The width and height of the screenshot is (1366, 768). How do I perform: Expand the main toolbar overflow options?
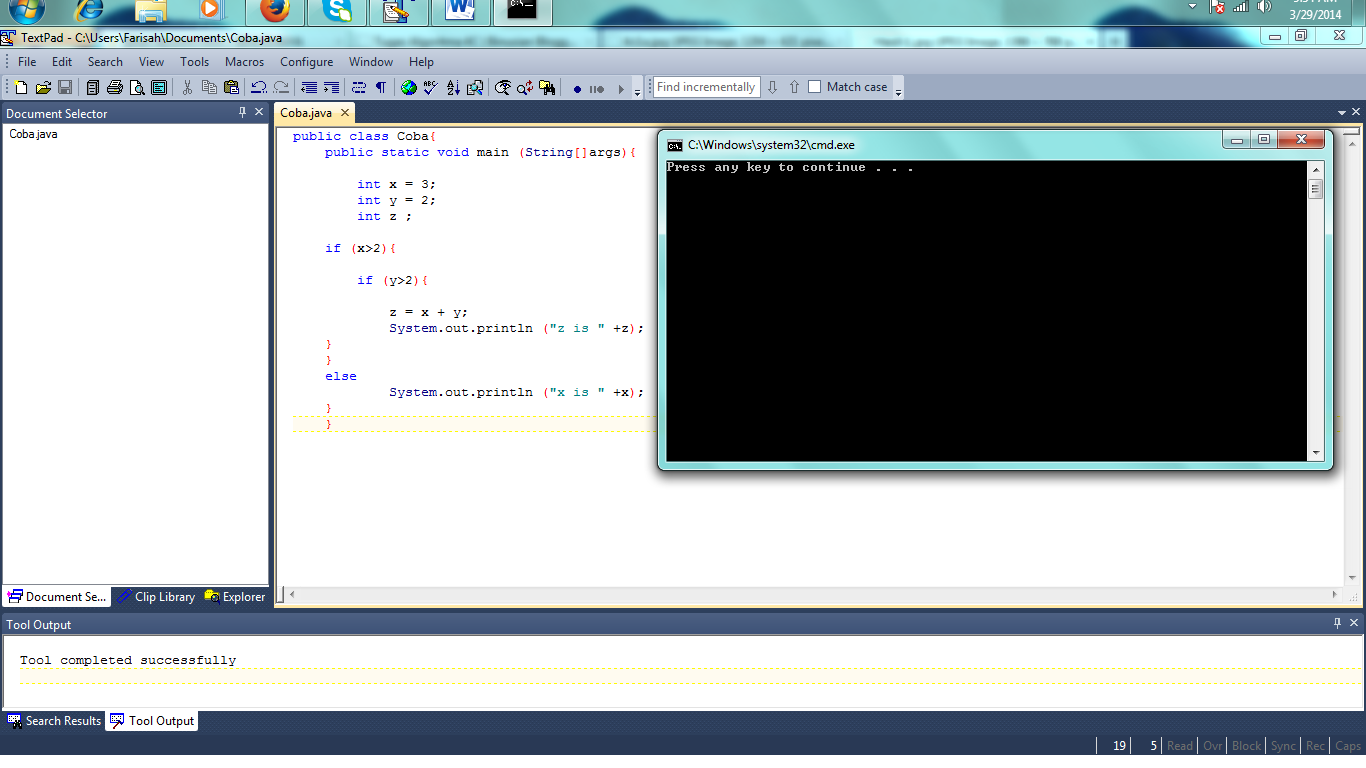coord(638,91)
